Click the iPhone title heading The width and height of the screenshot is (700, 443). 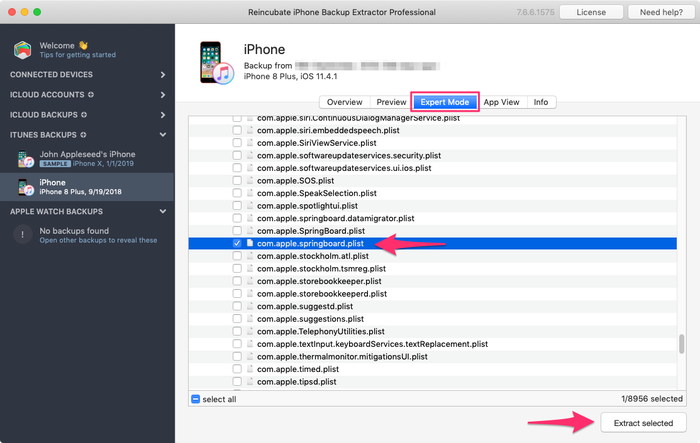pos(264,50)
